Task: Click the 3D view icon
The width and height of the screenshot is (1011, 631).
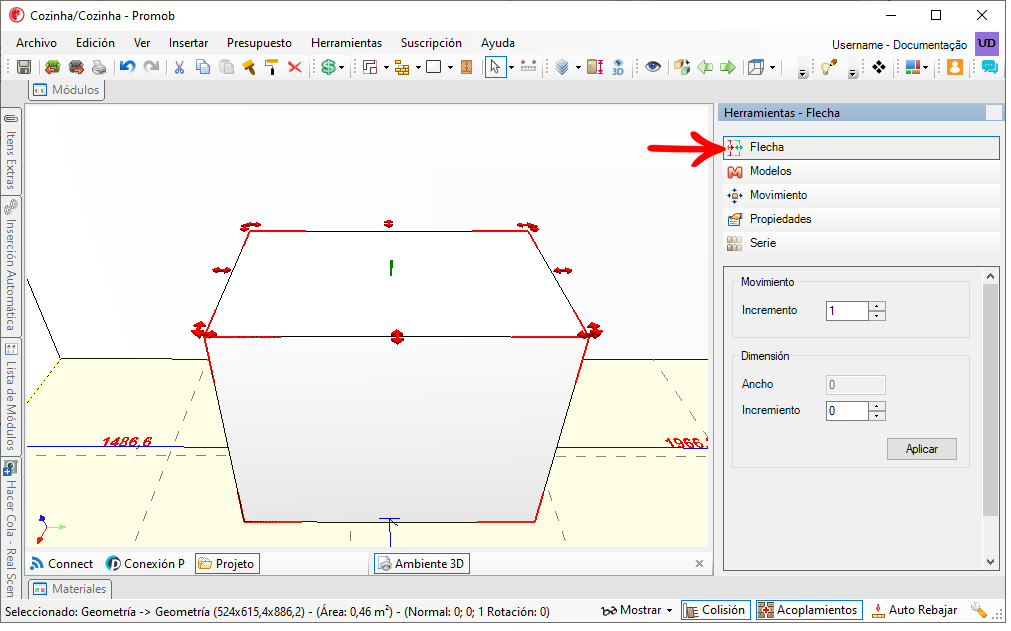Action: [x=618, y=67]
